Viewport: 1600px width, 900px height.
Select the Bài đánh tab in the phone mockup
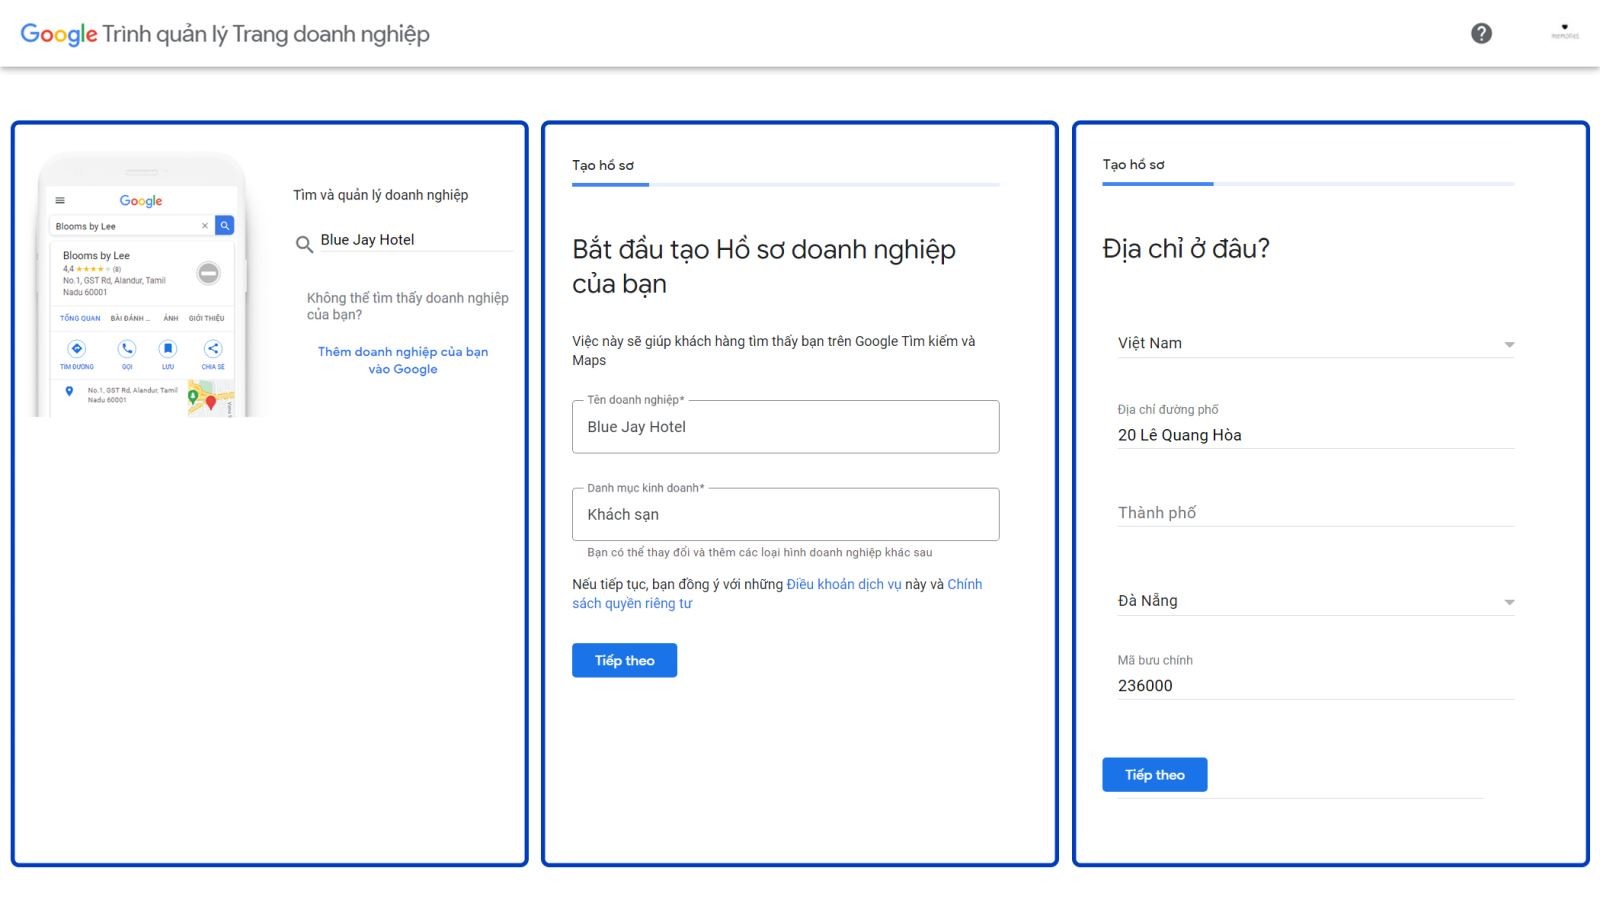[130, 318]
